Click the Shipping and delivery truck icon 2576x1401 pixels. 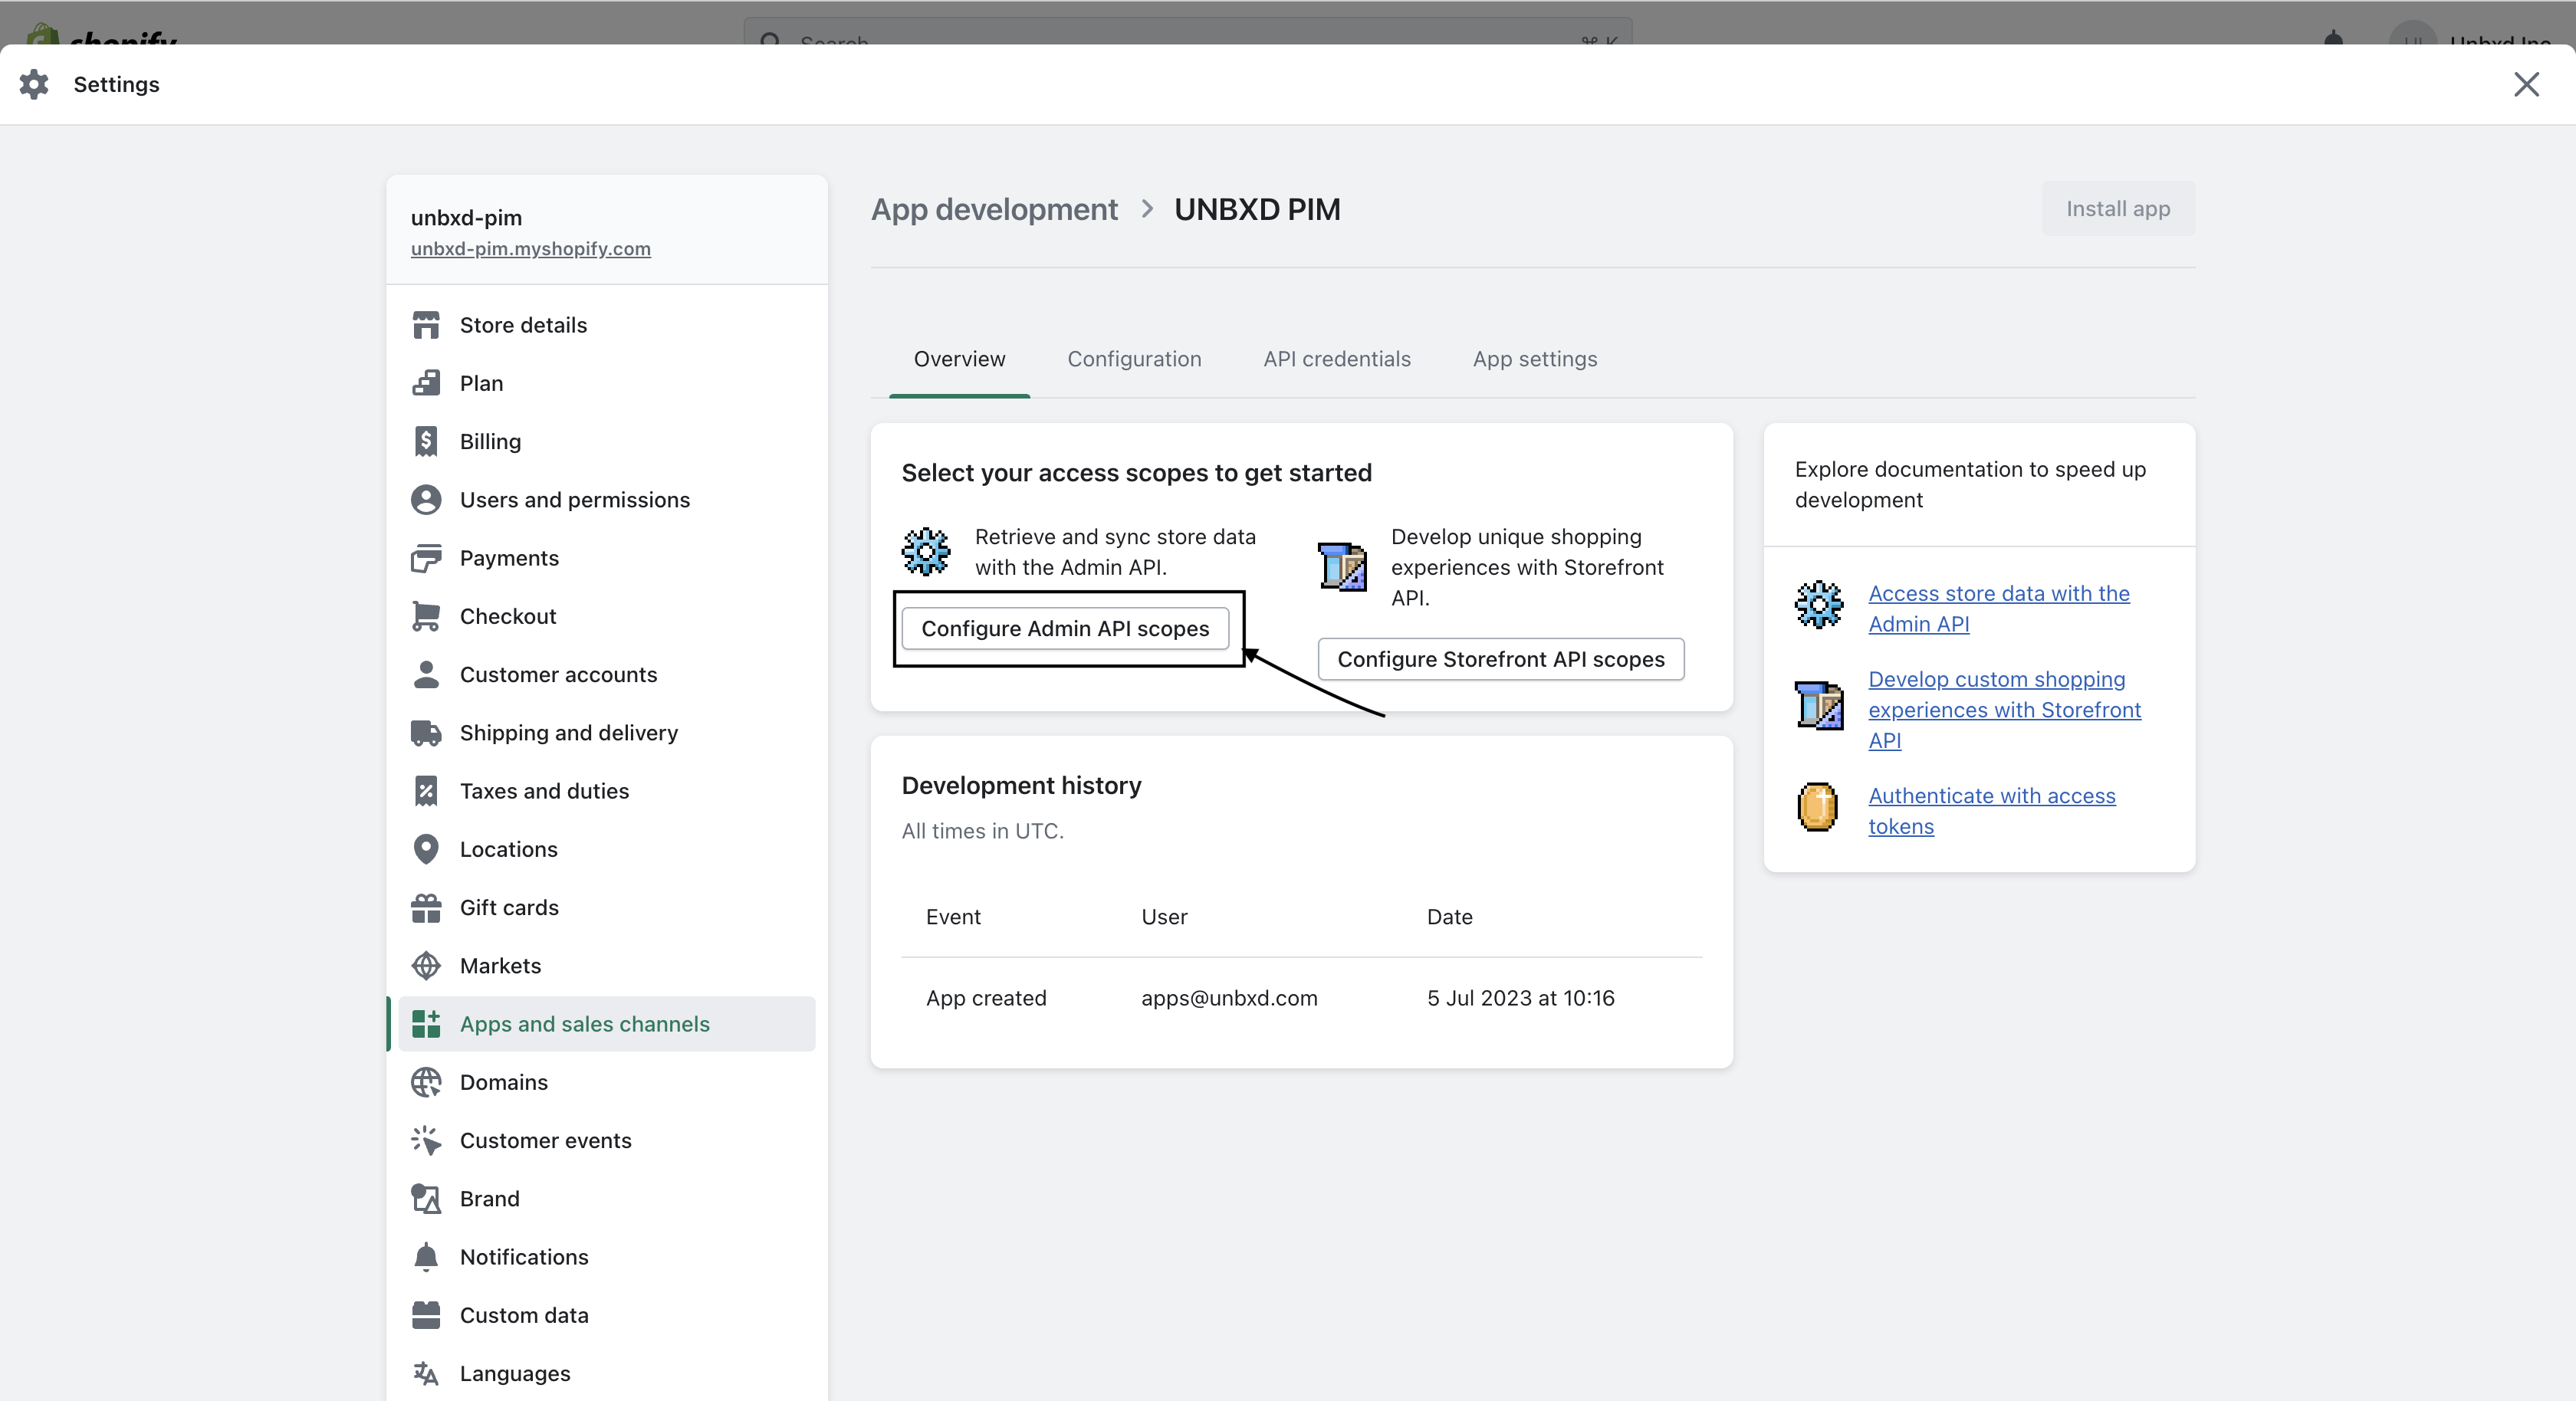[426, 733]
